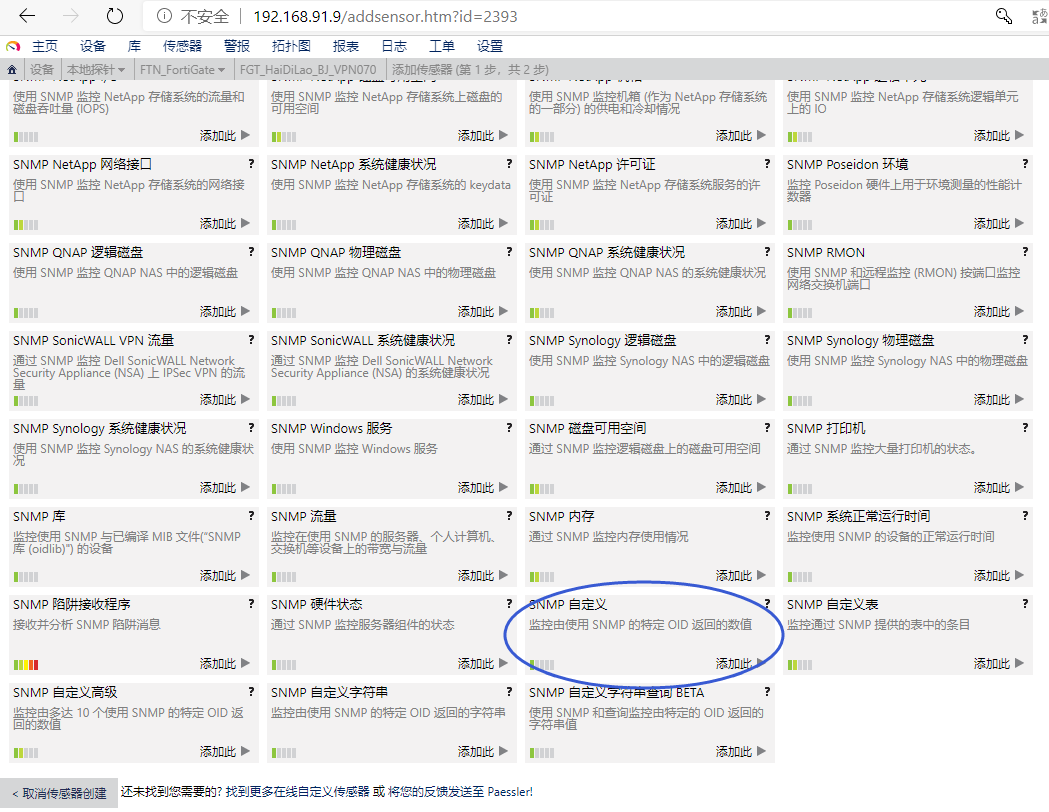This screenshot has height=812, width=1049.
Task: Open the FGT_HaiDiLao_BJ_VPN070 breadcrumb
Action: pyautogui.click(x=311, y=69)
